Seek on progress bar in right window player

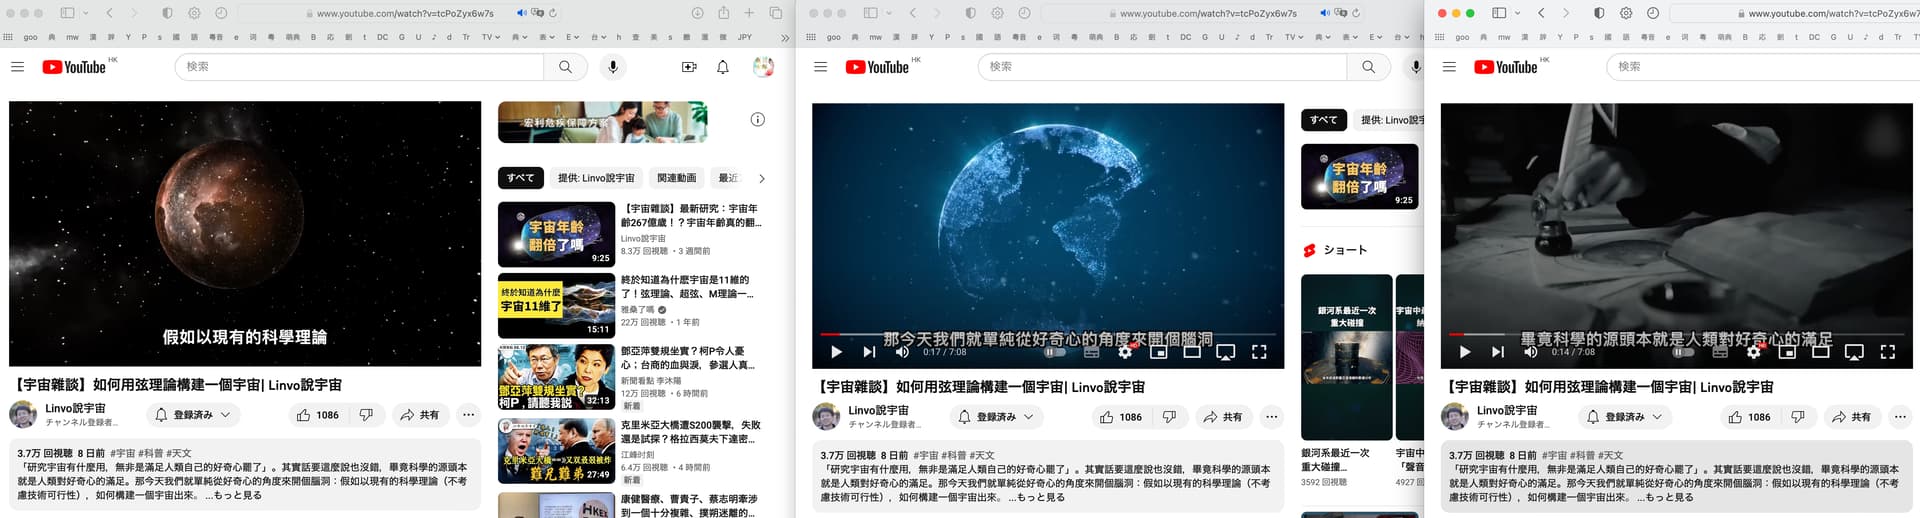(x=1676, y=334)
